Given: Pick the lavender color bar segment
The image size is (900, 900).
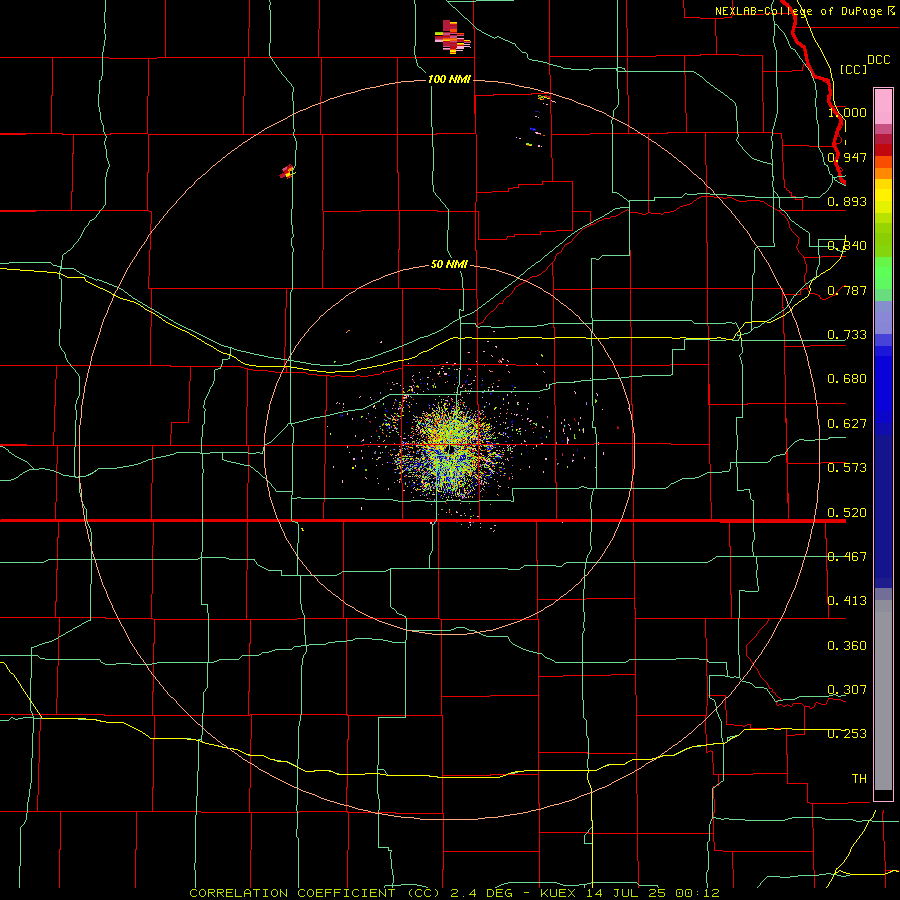Looking at the screenshot, I should pos(883,317).
